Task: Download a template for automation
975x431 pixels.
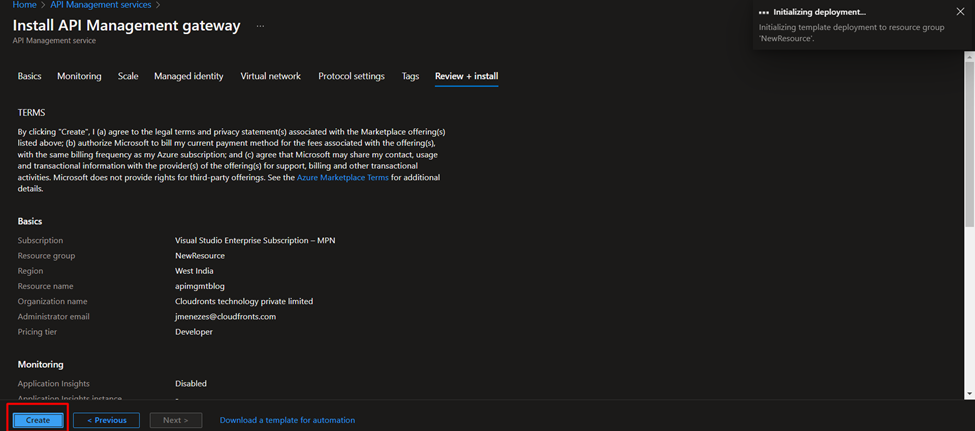Action: (287, 420)
